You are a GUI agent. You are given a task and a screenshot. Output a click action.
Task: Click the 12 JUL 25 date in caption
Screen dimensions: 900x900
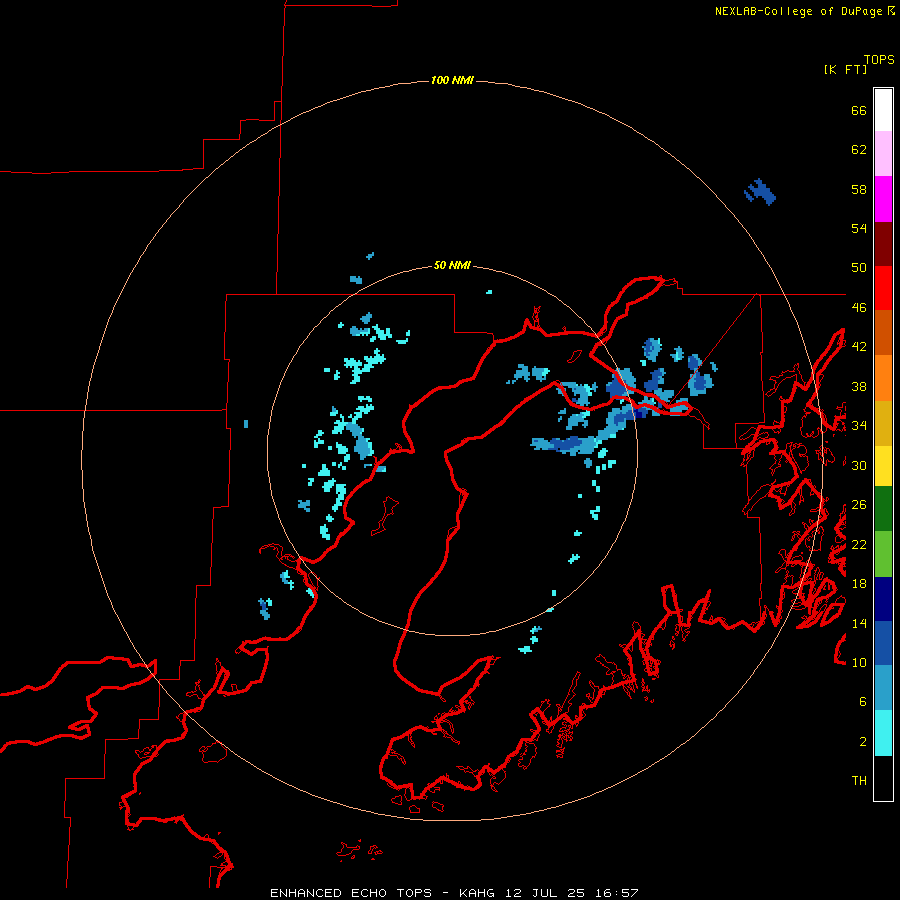coord(545,893)
